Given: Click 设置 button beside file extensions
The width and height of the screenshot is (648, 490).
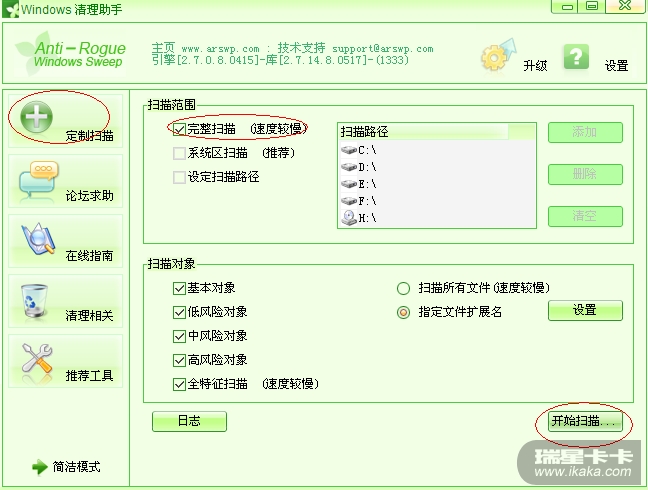Looking at the screenshot, I should pos(585,310).
